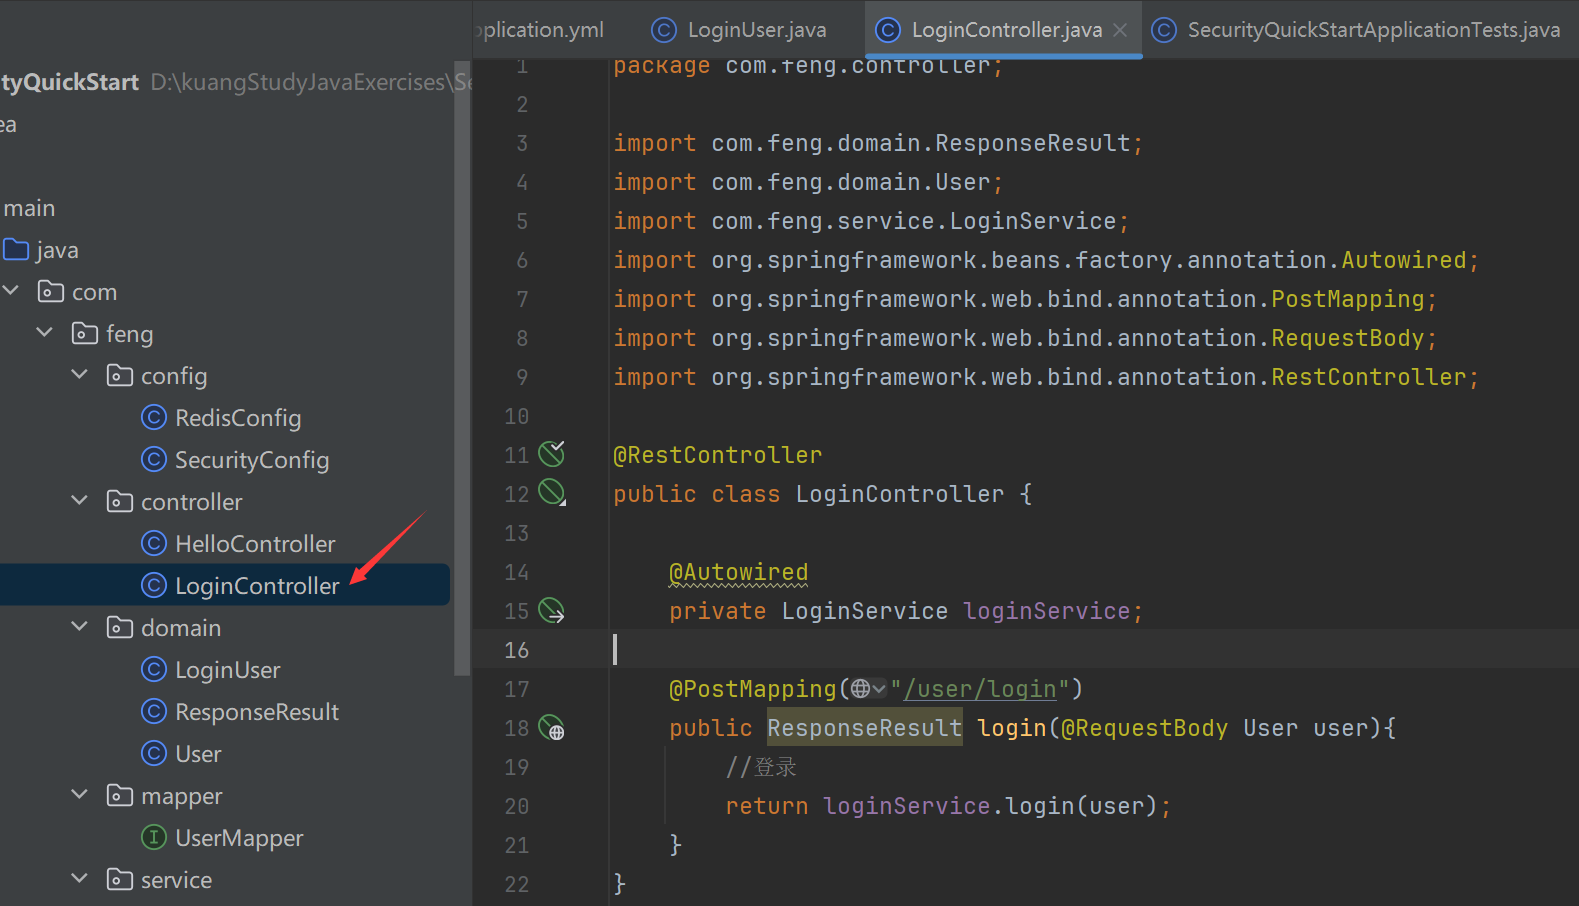Click the SecurityConfig class icon
This screenshot has width=1579, height=906.
[154, 459]
